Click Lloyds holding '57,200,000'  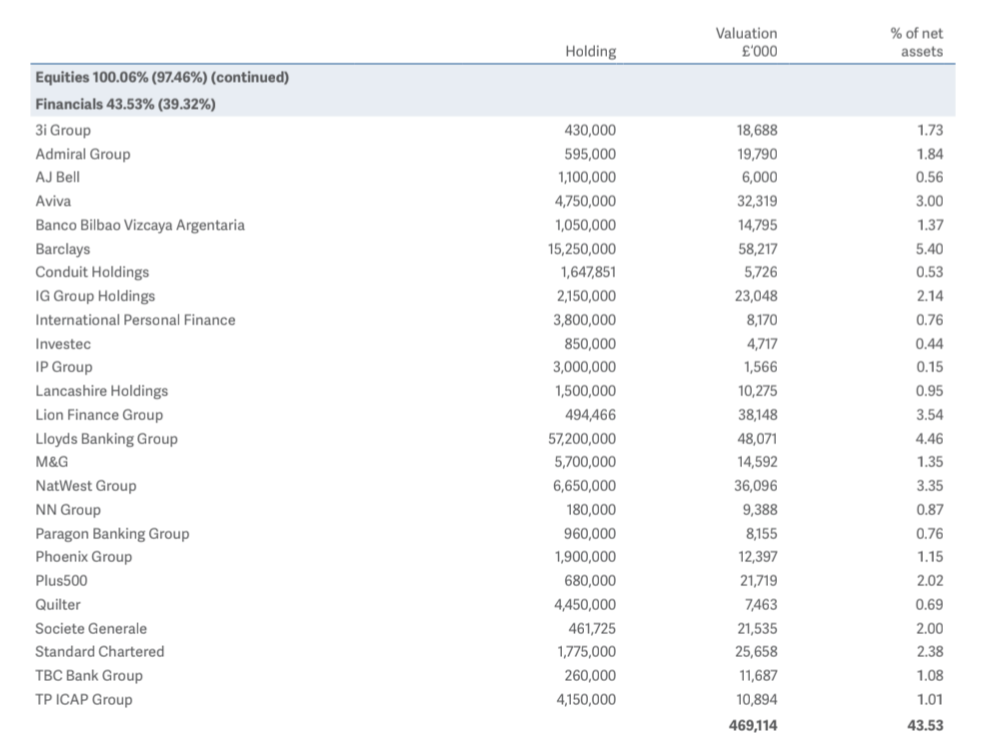point(582,439)
